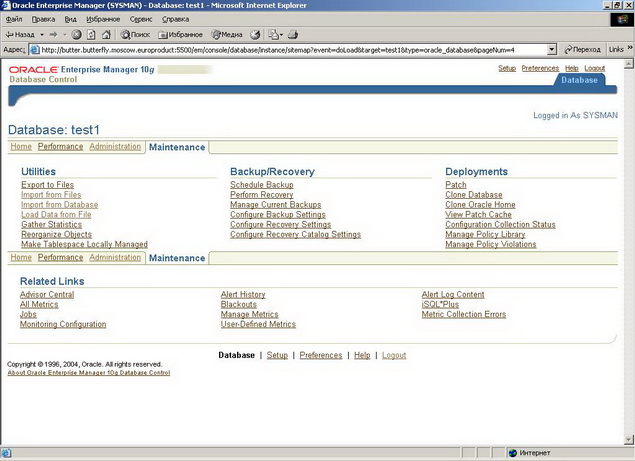Open Perform Recovery link
Viewport: 635px width, 461px height.
262,194
